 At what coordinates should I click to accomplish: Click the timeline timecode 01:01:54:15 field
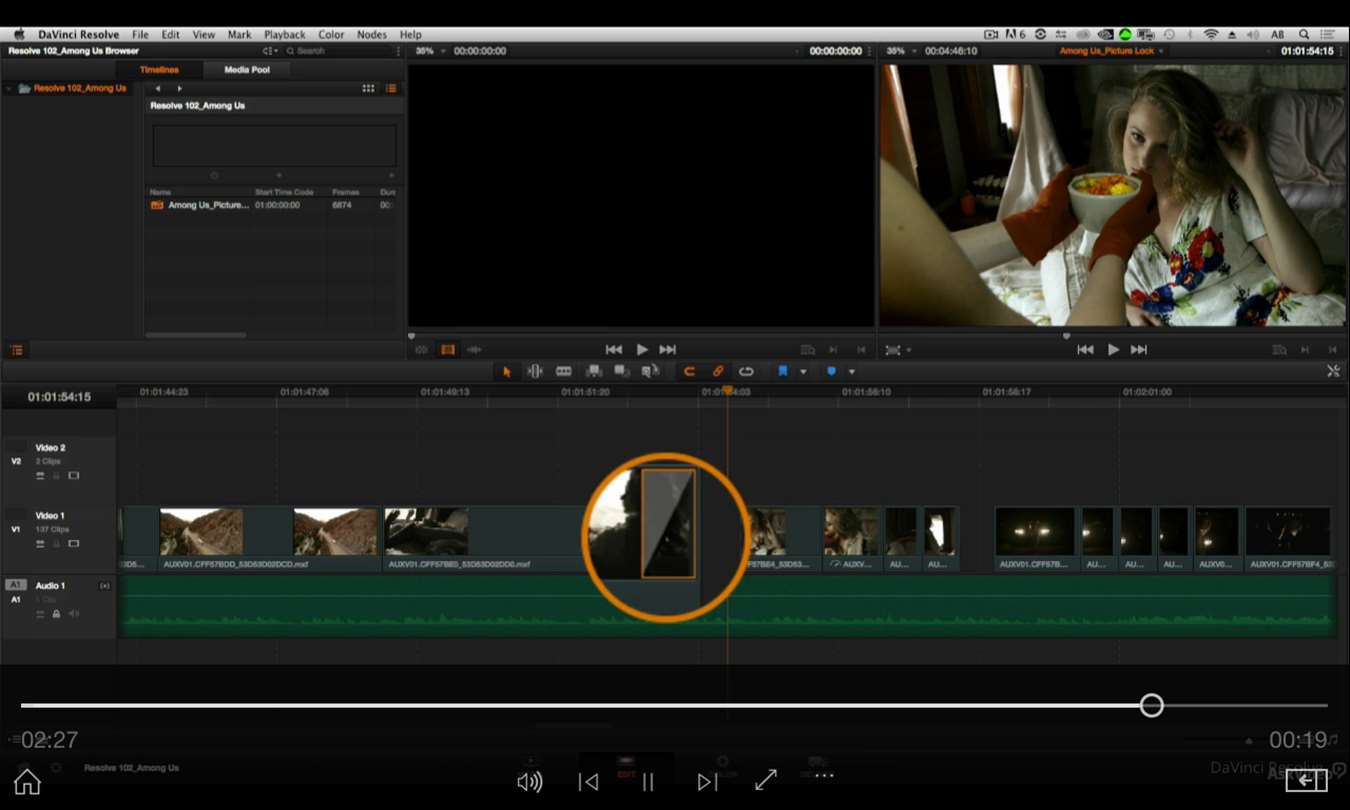(x=59, y=397)
